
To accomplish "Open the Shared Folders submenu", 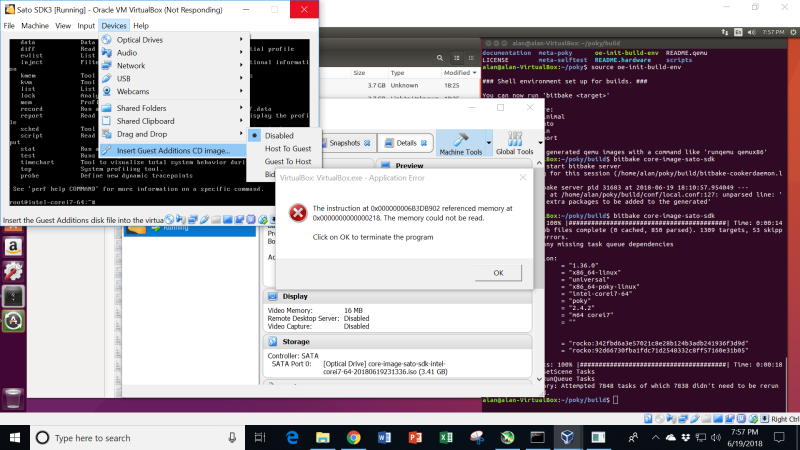I will point(173,108).
